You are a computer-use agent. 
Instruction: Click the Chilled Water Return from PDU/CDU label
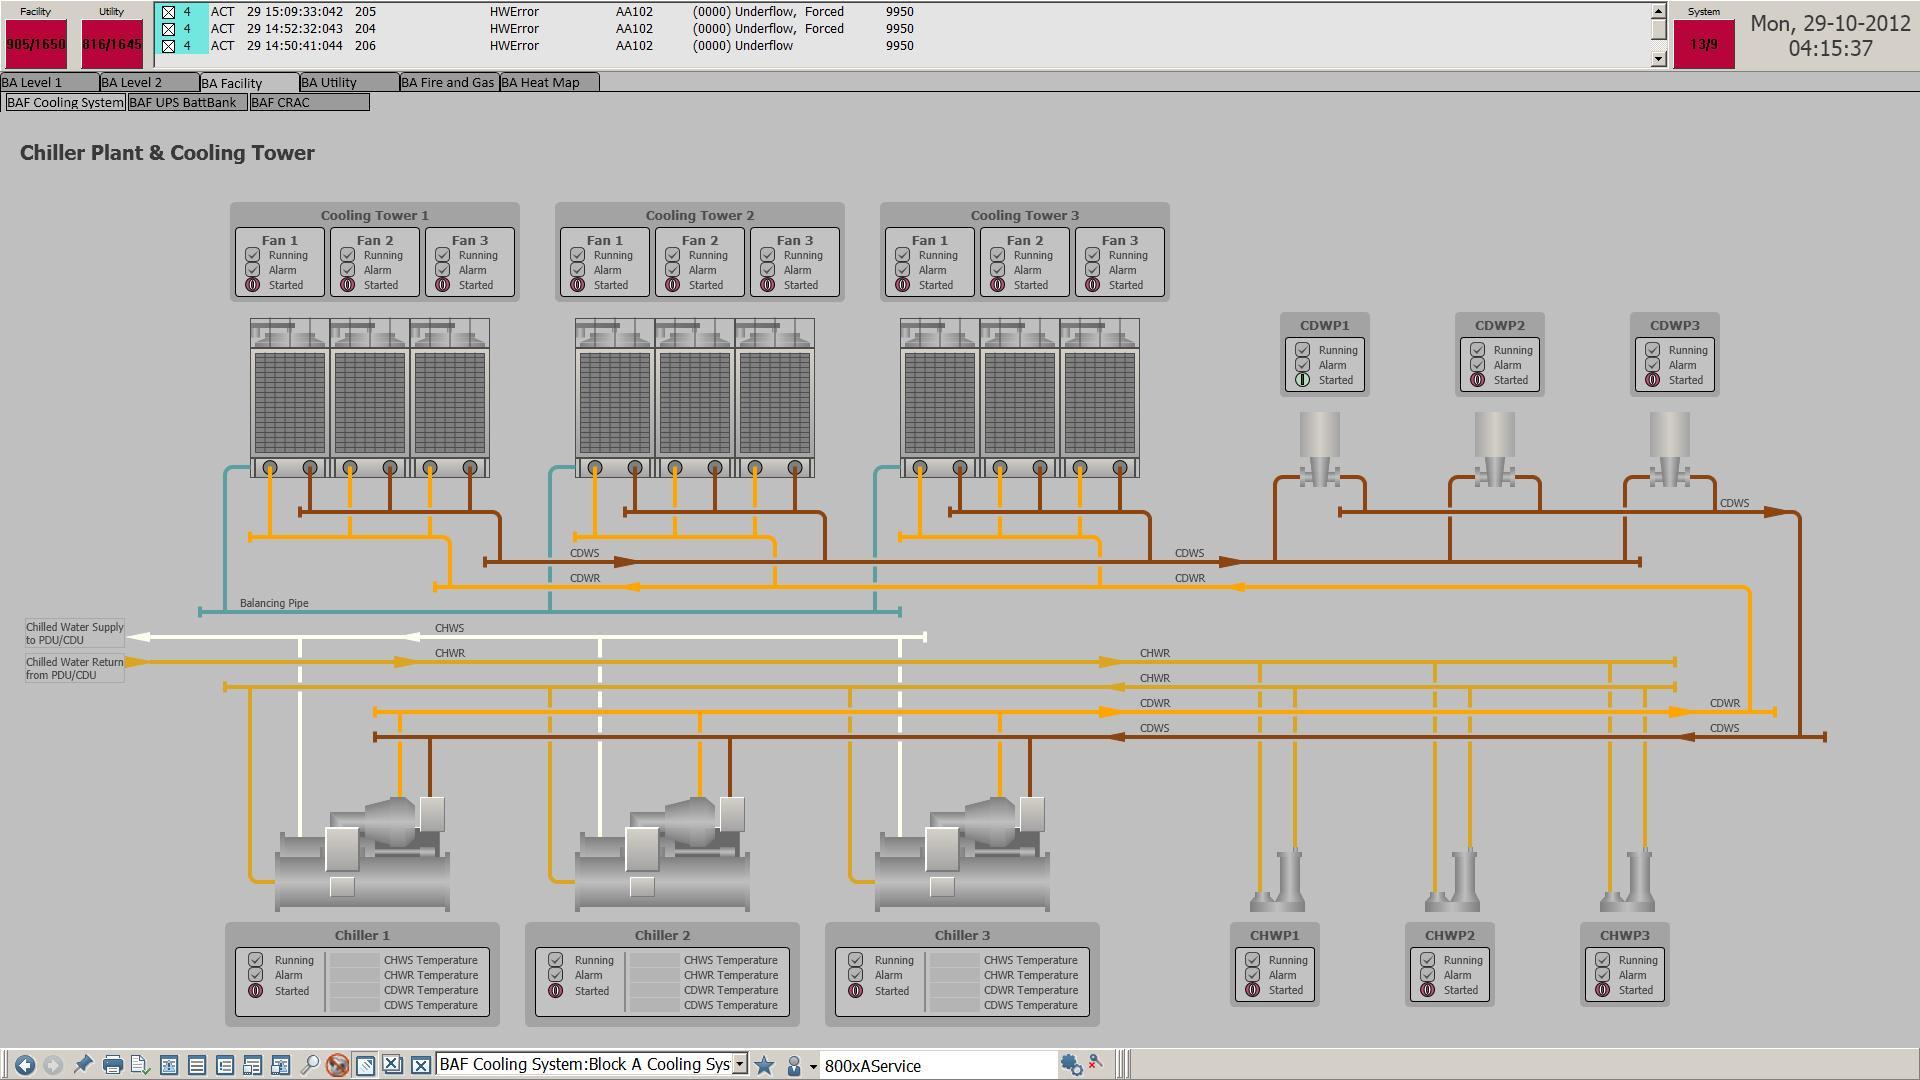[75, 668]
